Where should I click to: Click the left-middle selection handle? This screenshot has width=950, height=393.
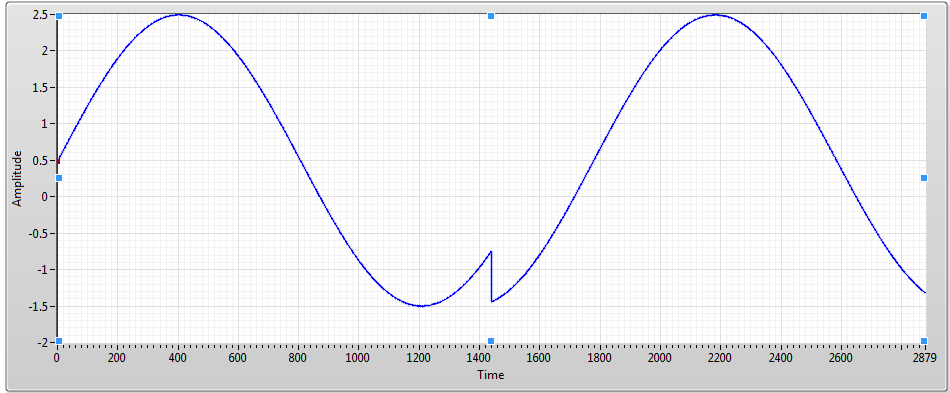pyautogui.click(x=59, y=178)
